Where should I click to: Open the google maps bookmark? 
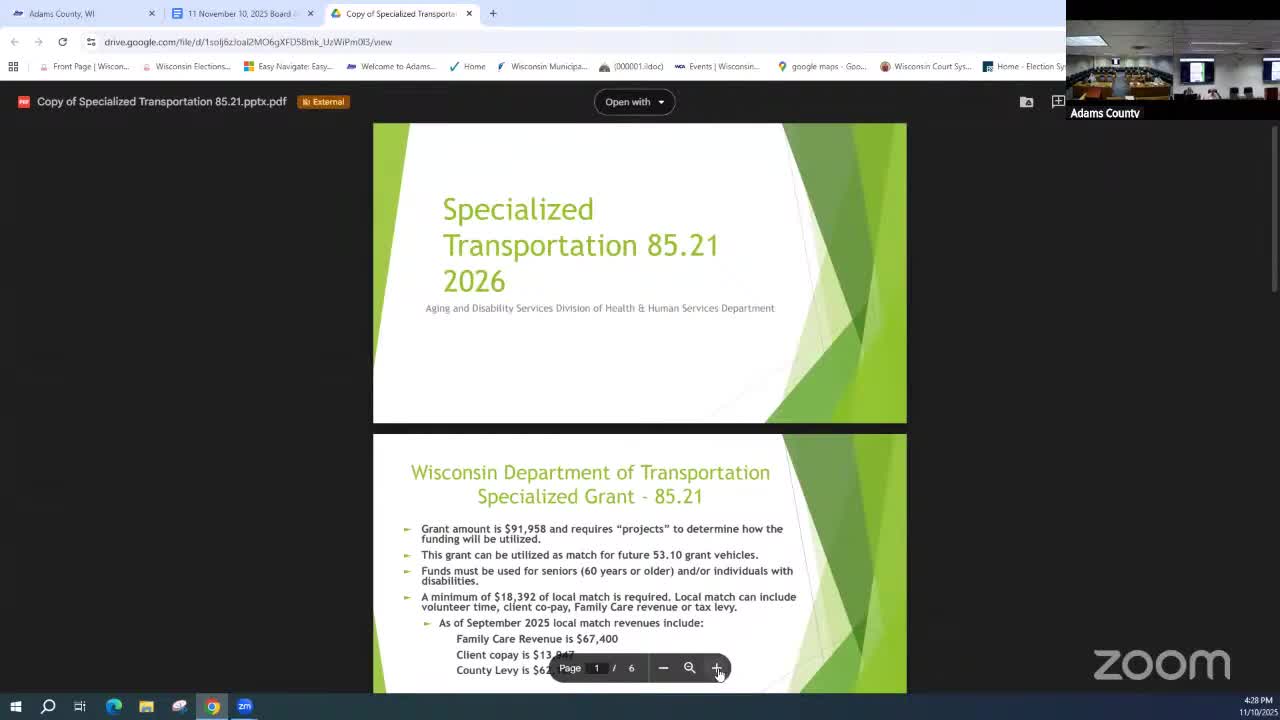coord(822,67)
